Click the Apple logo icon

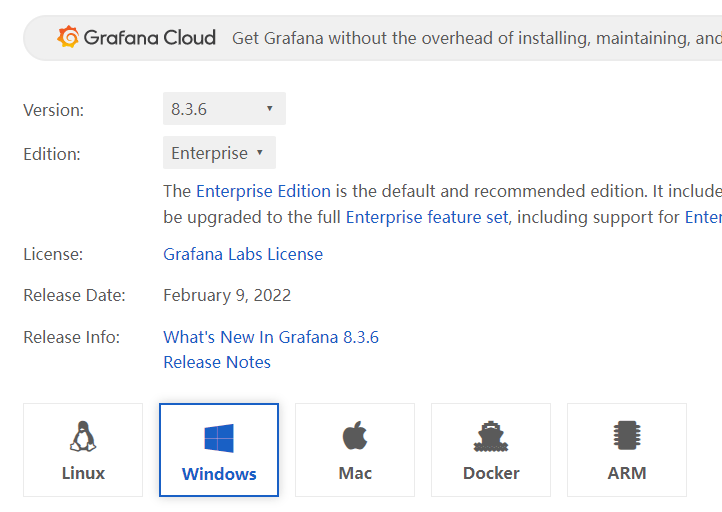coord(355,436)
